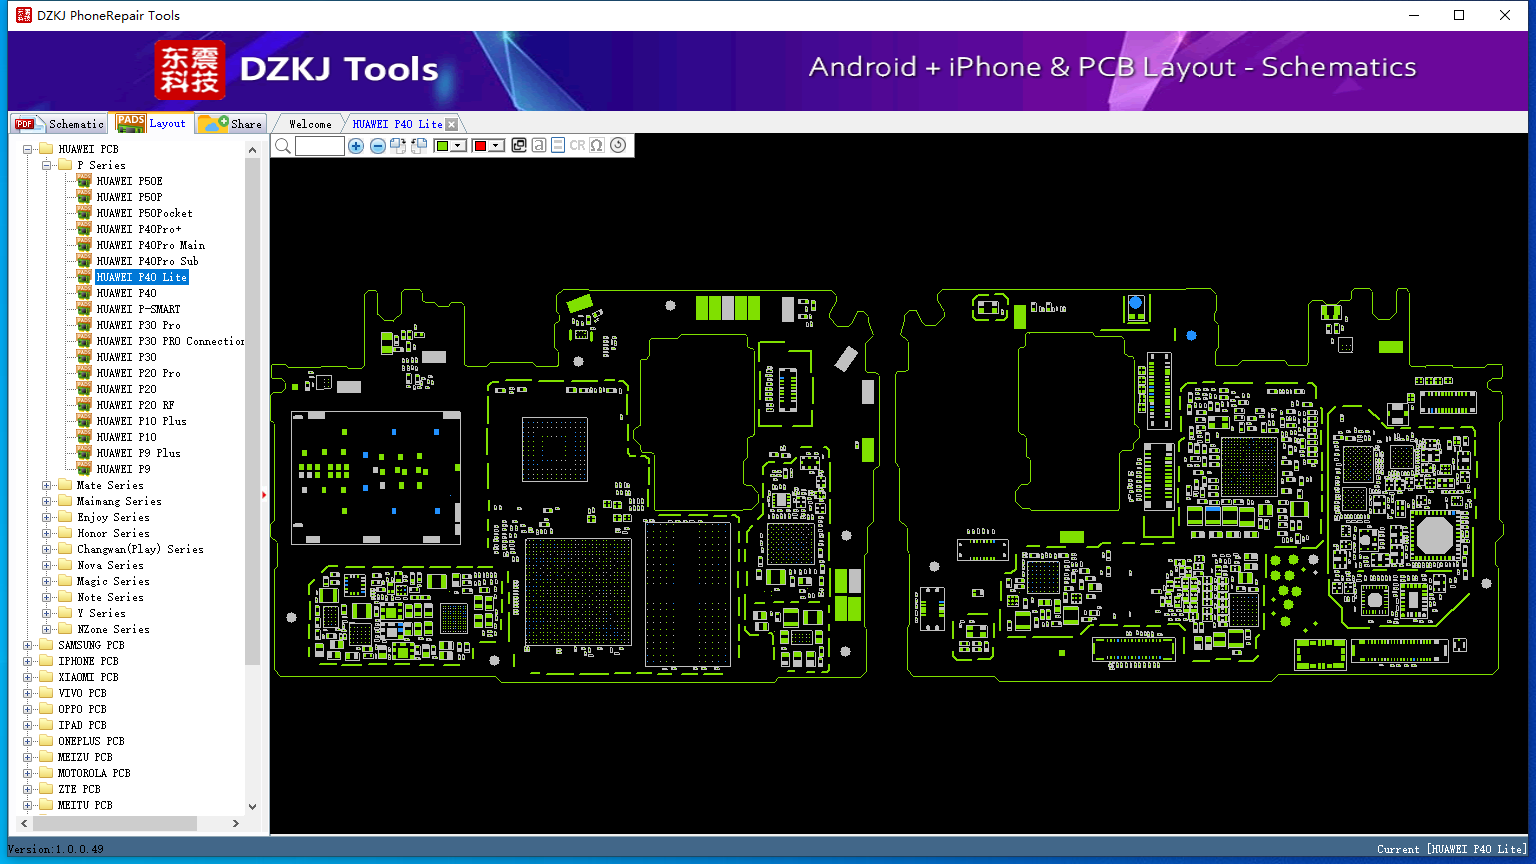Viewport: 1536px width, 864px height.
Task: Click the red color swatch in the toolbar
Action: (x=480, y=146)
